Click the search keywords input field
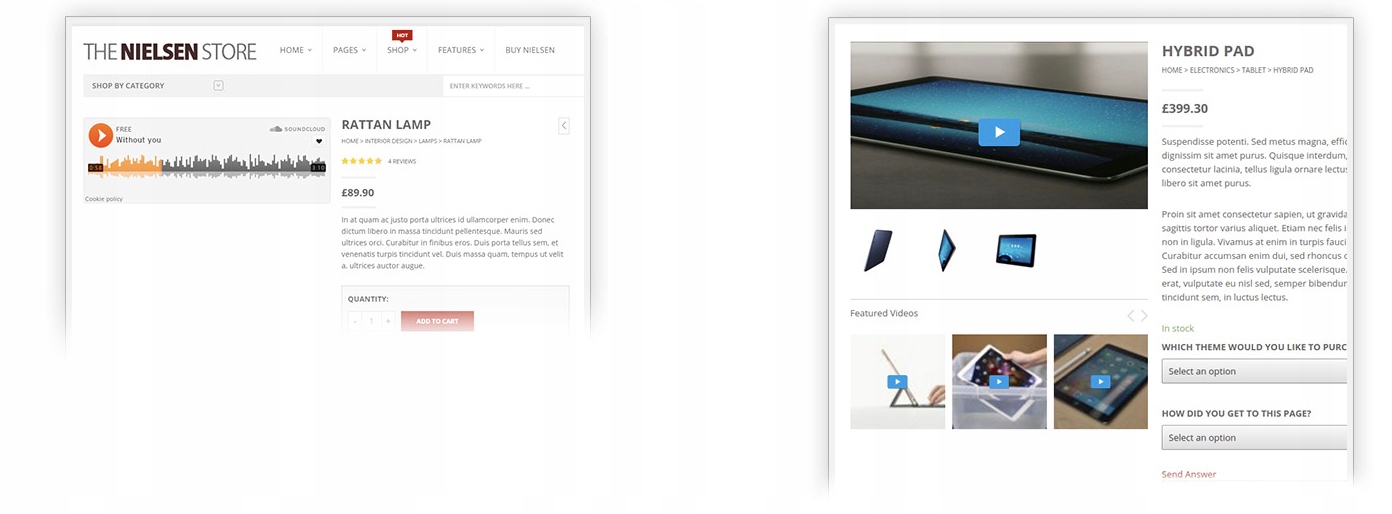 click(513, 86)
